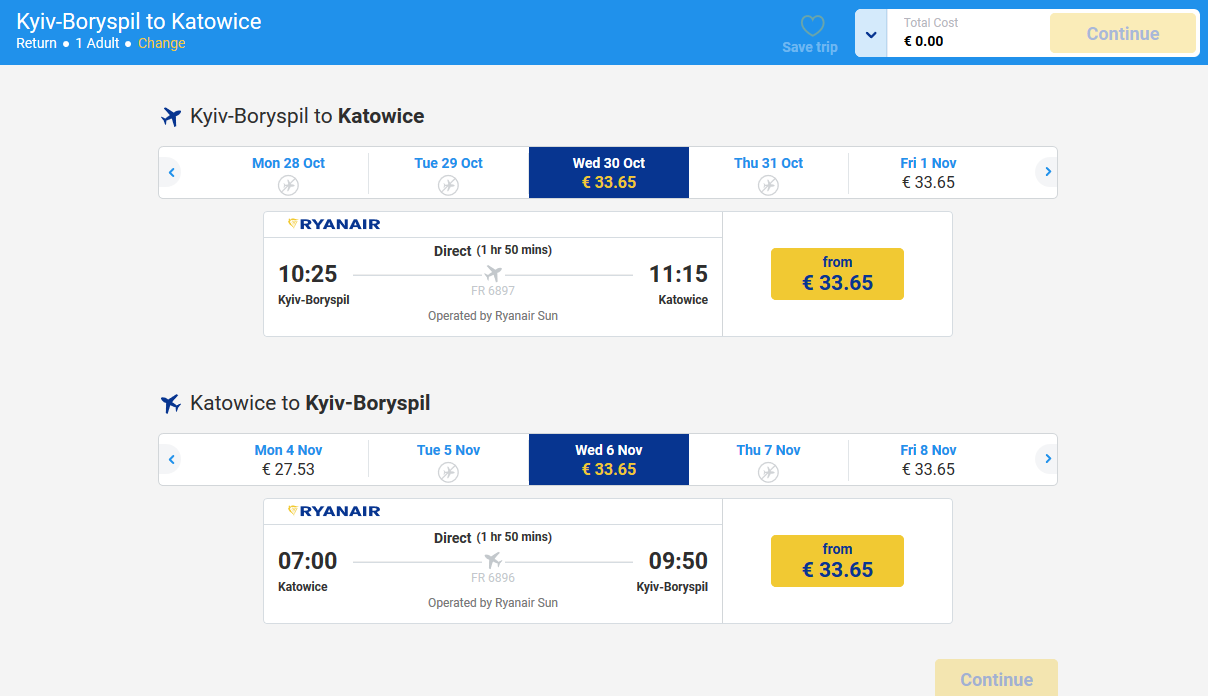The height and width of the screenshot is (696, 1208).
Task: Click Ryanair logo on outbound flight card
Action: pyautogui.click(x=334, y=224)
